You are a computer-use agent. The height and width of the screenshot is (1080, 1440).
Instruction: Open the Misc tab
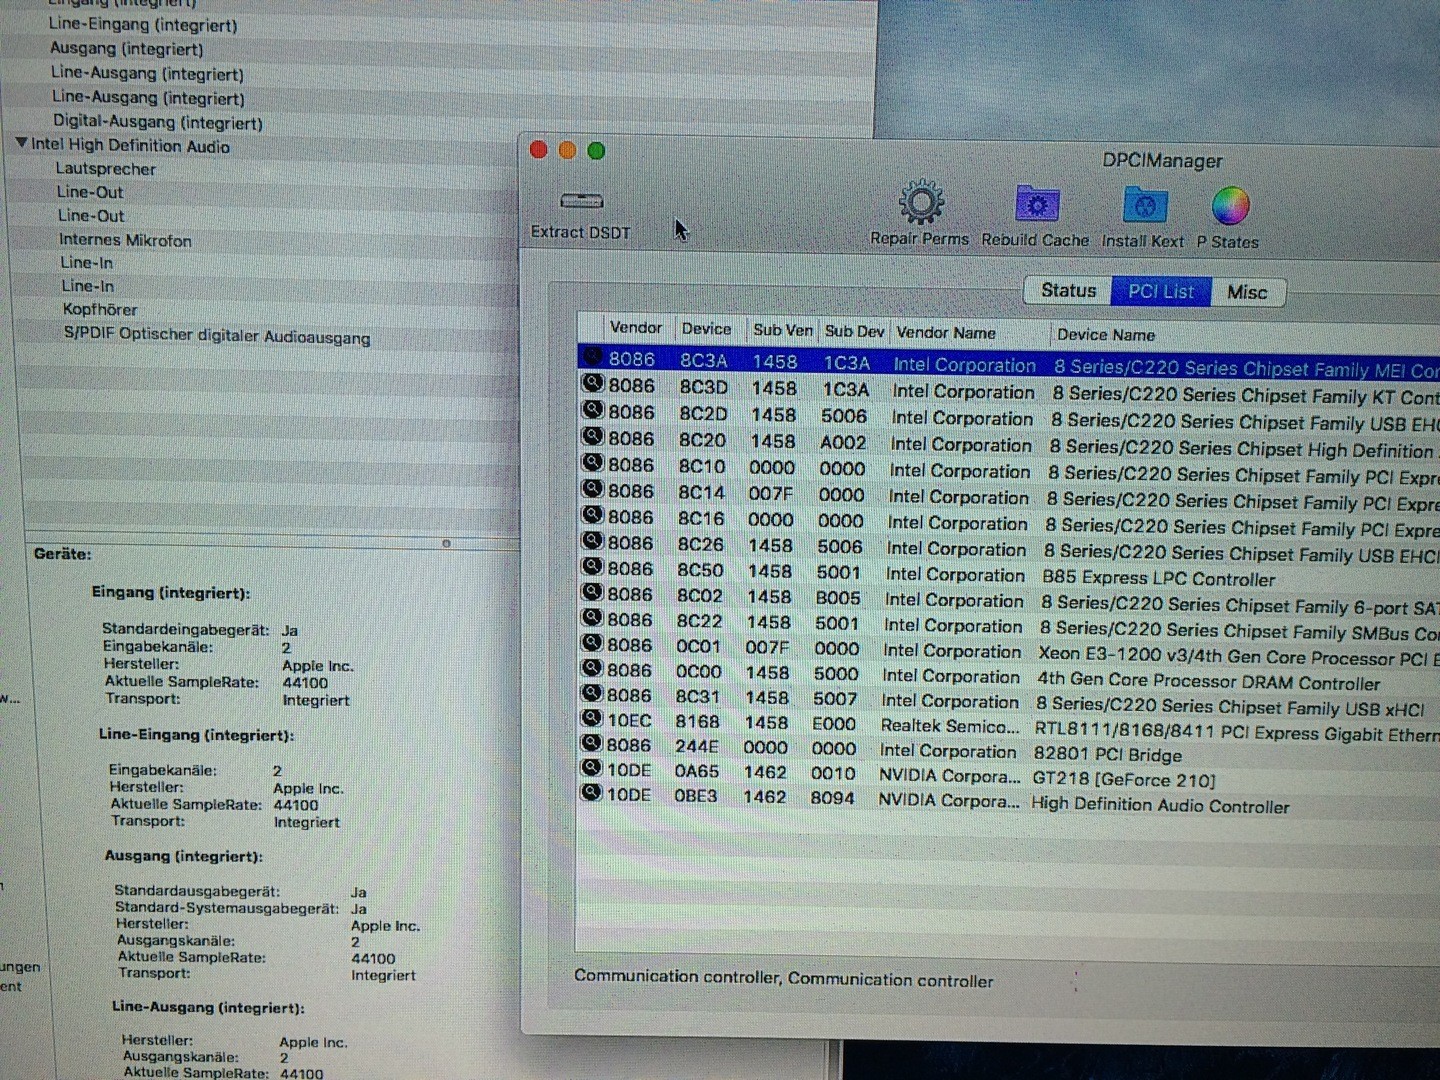[1247, 292]
